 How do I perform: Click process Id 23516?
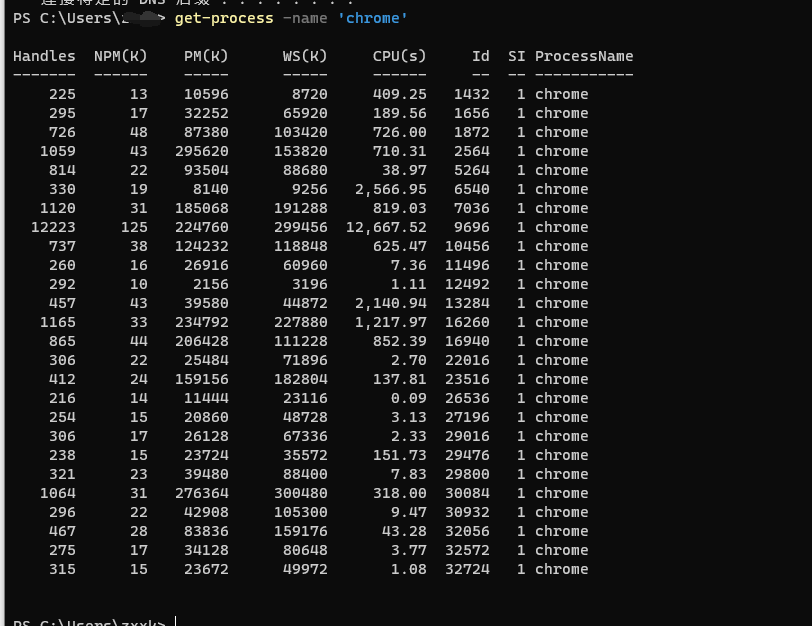coord(467,379)
